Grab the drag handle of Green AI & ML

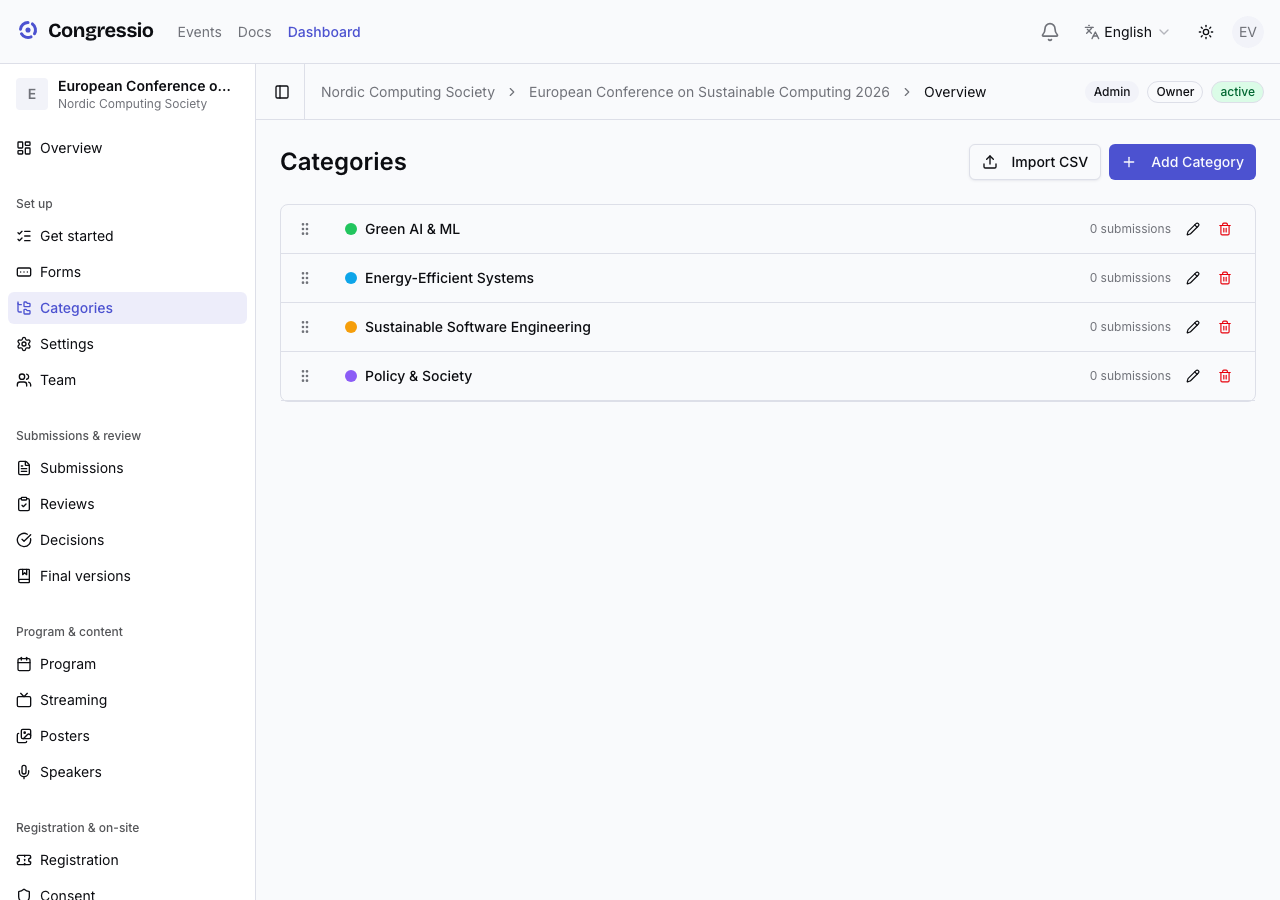(305, 229)
